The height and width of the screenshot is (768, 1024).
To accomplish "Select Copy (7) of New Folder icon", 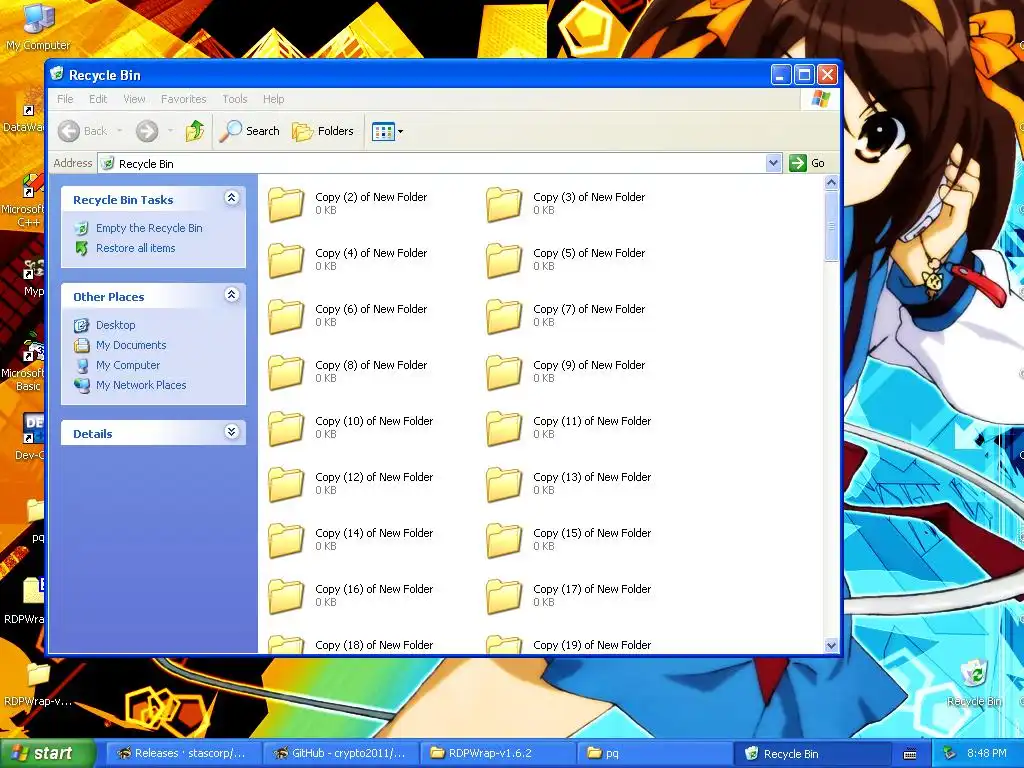I will coord(504,317).
